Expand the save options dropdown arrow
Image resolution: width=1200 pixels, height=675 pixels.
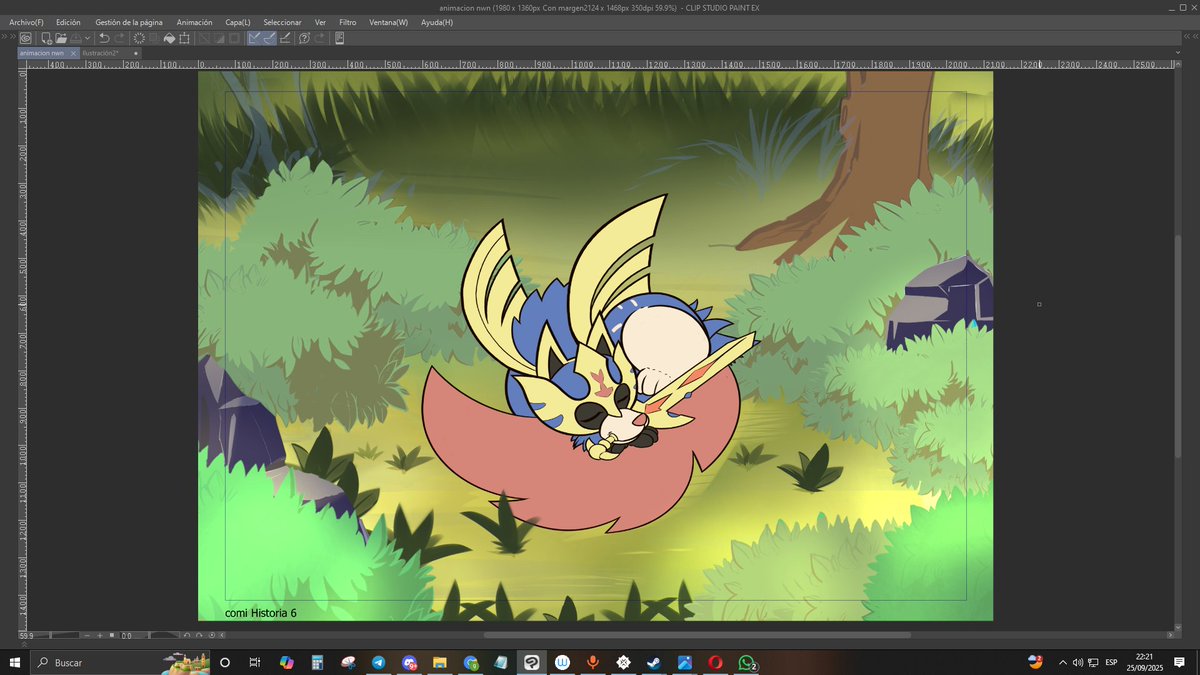coord(87,38)
